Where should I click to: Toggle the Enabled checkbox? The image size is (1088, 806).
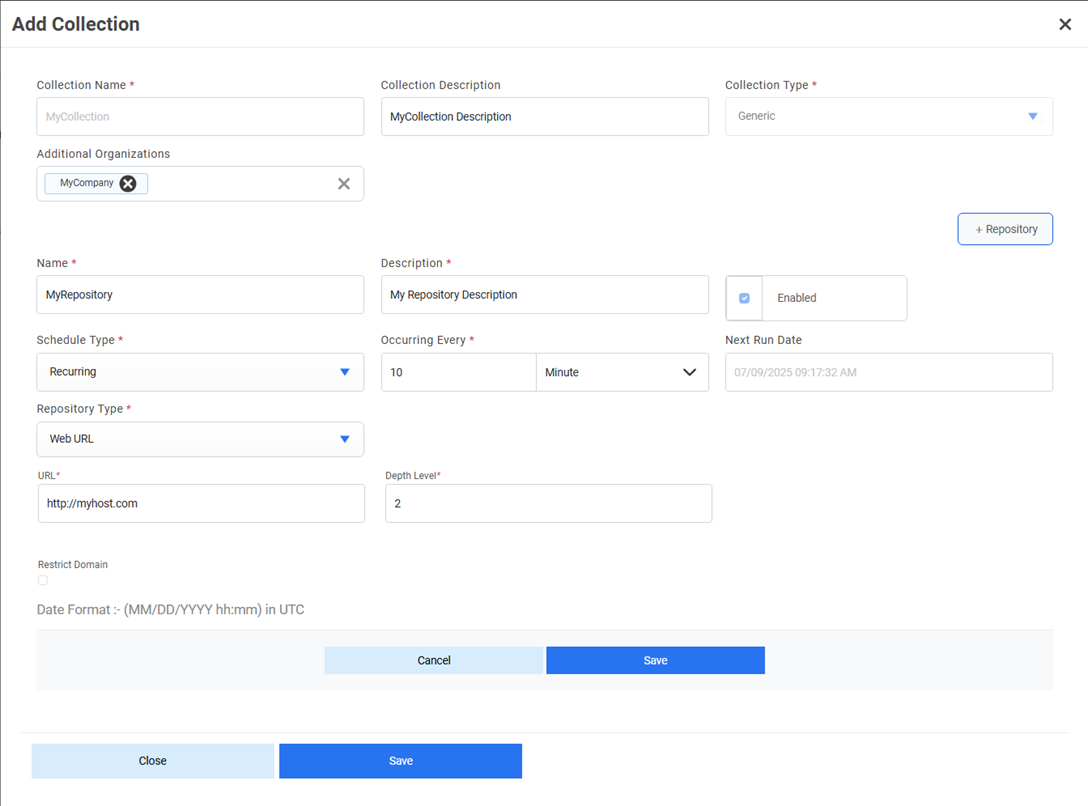(744, 298)
